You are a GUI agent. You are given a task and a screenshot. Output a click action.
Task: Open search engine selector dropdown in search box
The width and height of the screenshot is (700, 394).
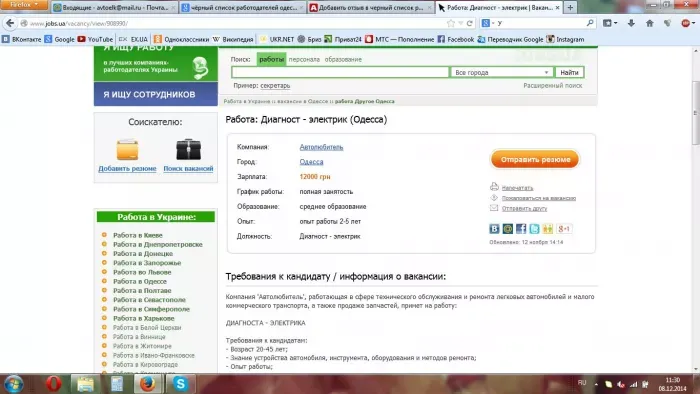coord(488,23)
